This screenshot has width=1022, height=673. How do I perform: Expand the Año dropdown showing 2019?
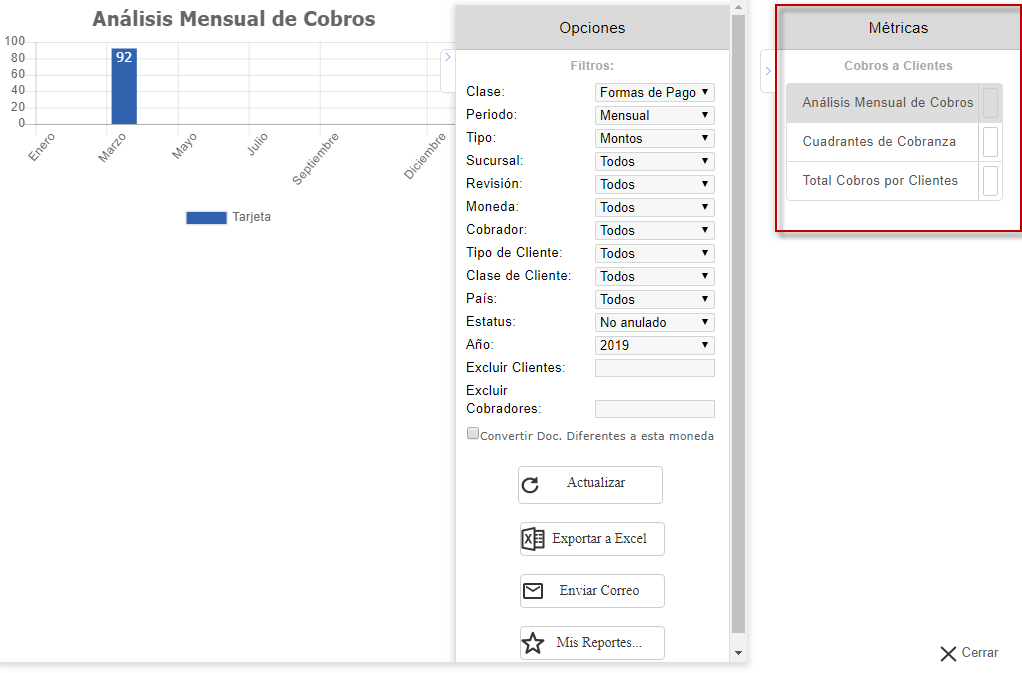pos(654,345)
